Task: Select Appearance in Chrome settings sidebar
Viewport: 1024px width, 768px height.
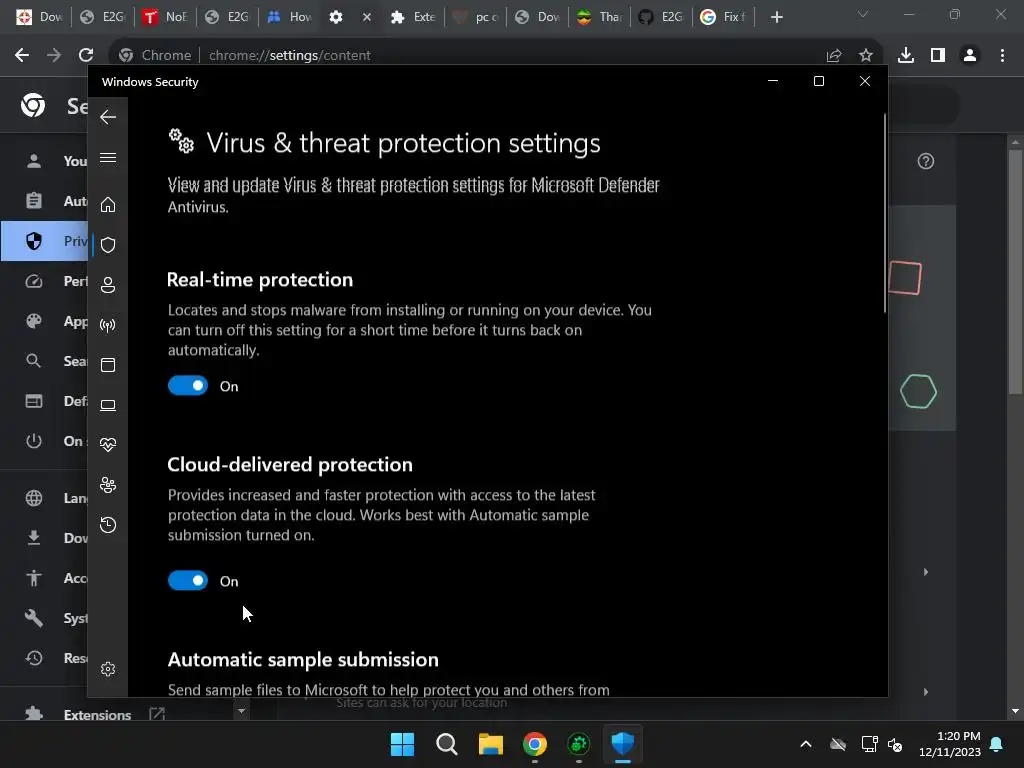Action: click(44, 321)
